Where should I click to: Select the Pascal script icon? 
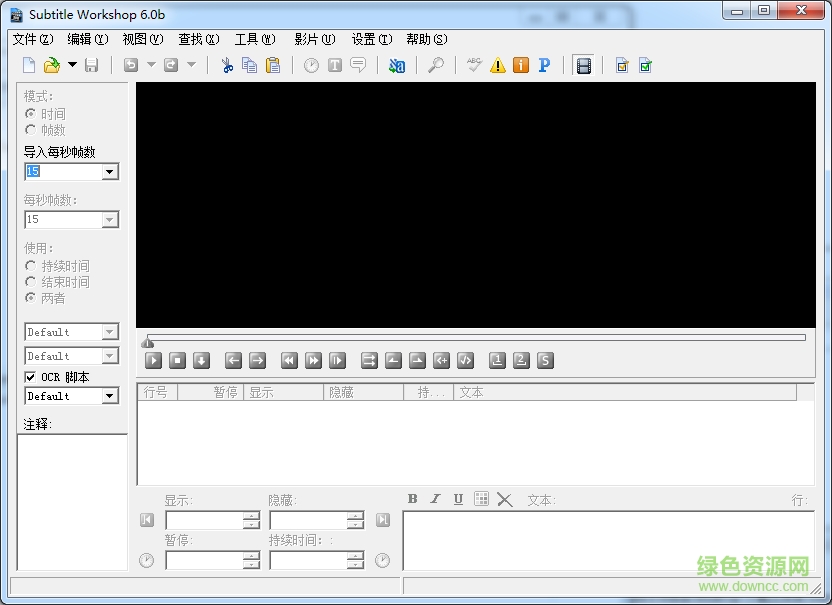pos(544,65)
